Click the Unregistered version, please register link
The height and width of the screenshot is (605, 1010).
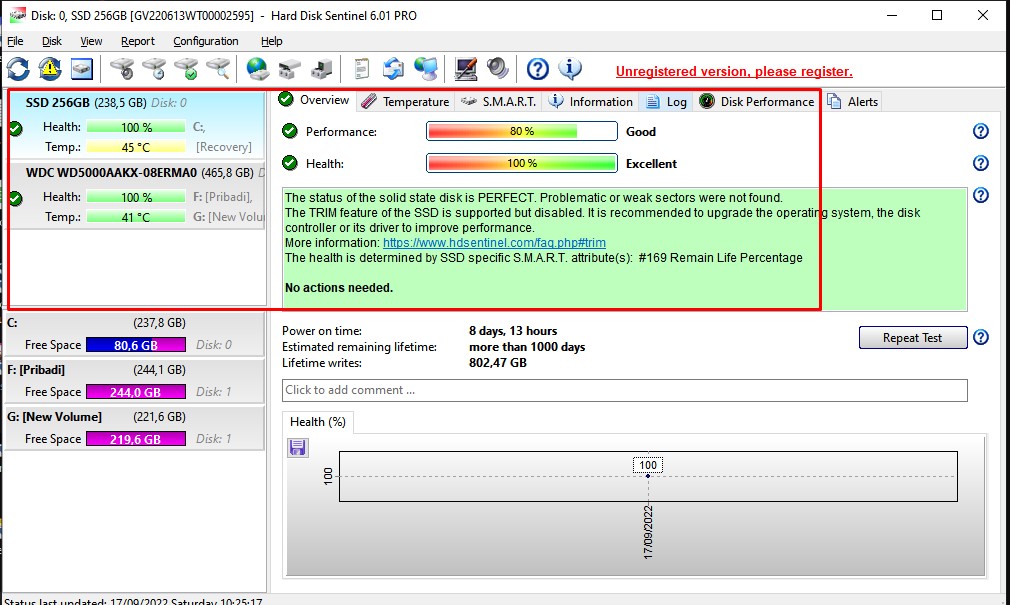[734, 71]
